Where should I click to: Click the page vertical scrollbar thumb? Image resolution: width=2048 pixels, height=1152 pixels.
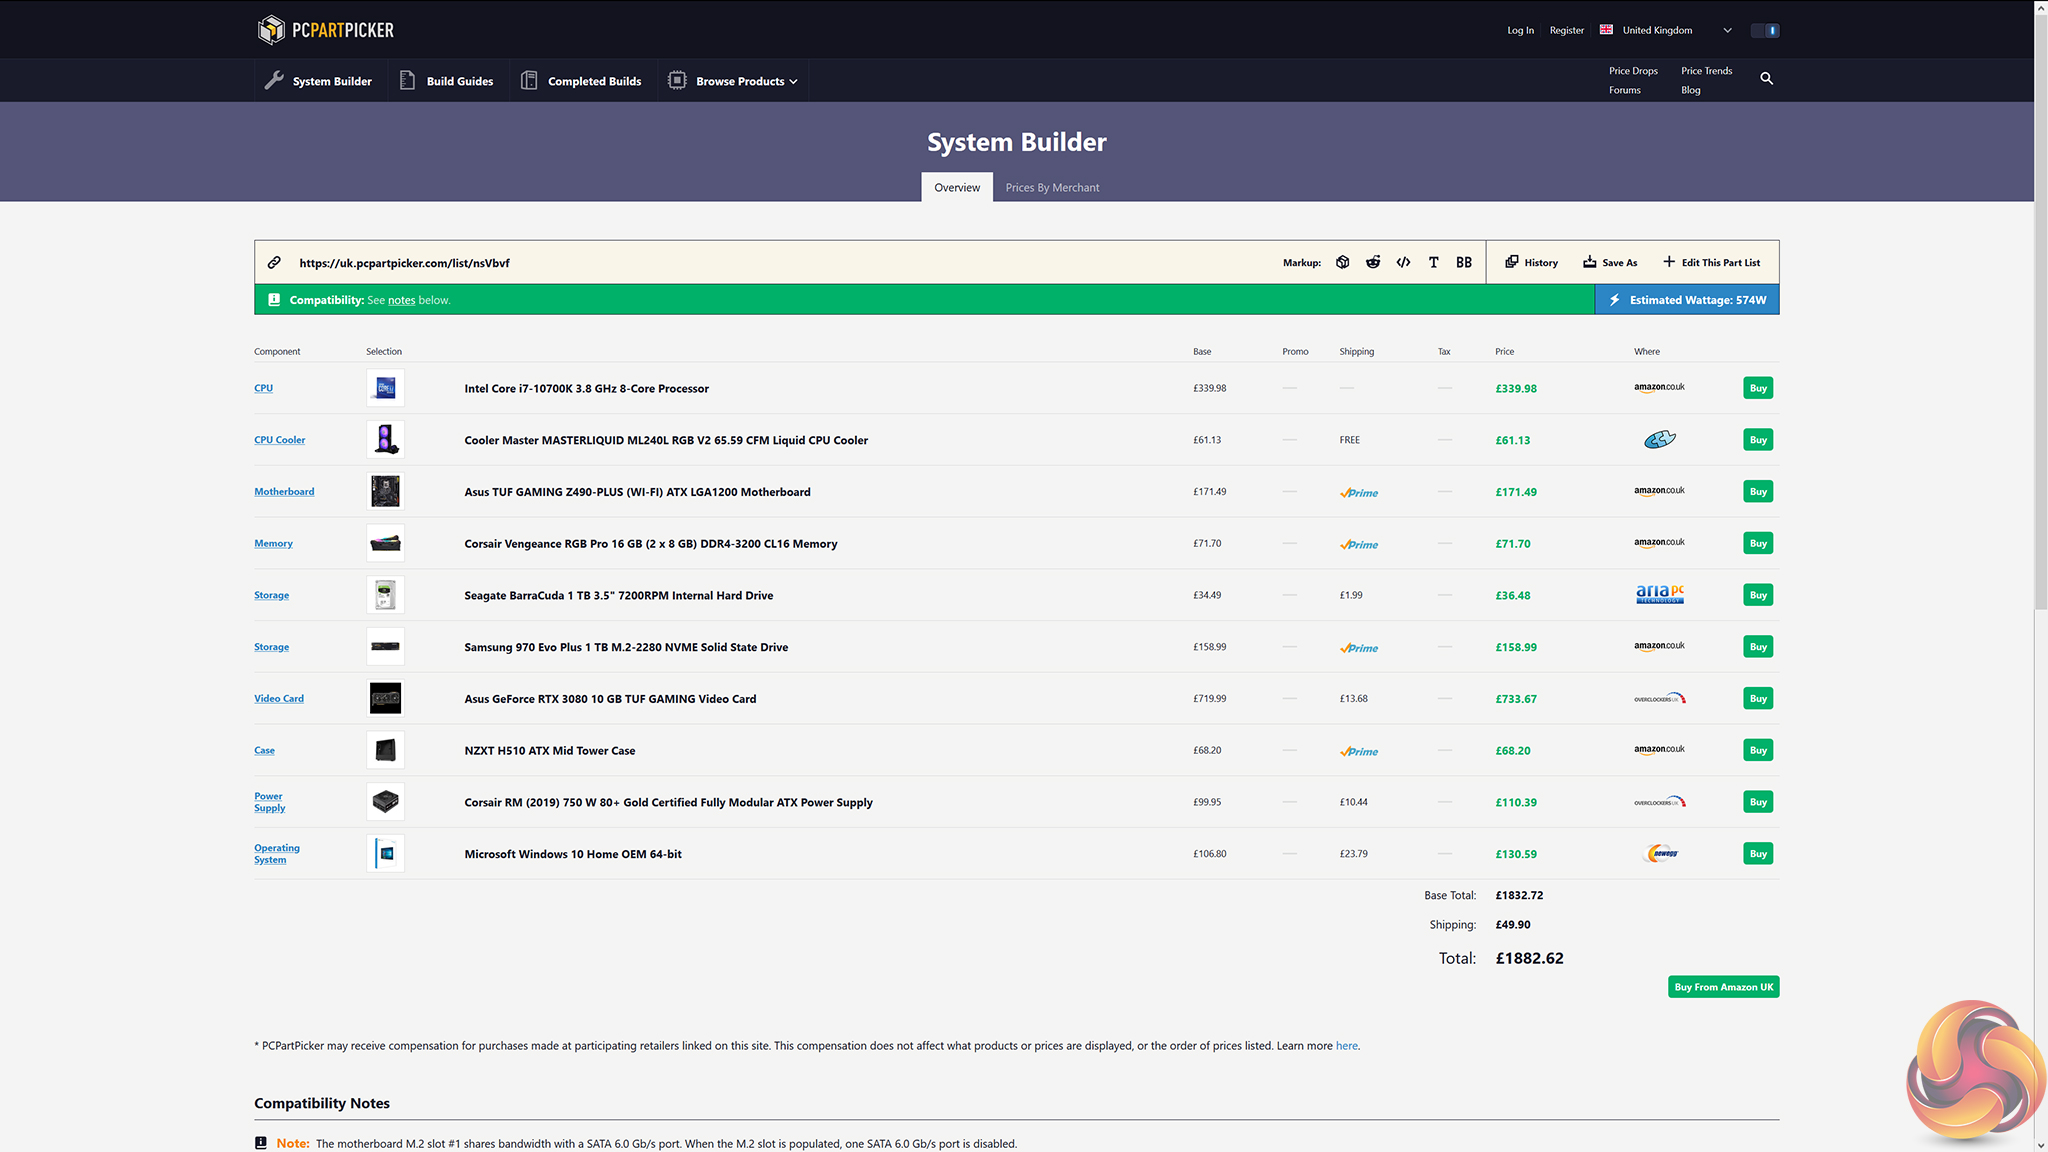click(2041, 310)
